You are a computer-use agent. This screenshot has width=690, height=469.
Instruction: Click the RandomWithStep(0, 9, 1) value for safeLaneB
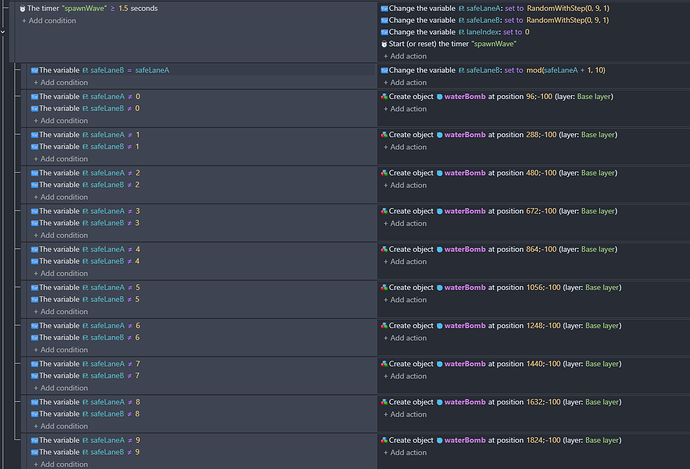pyautogui.click(x=567, y=20)
